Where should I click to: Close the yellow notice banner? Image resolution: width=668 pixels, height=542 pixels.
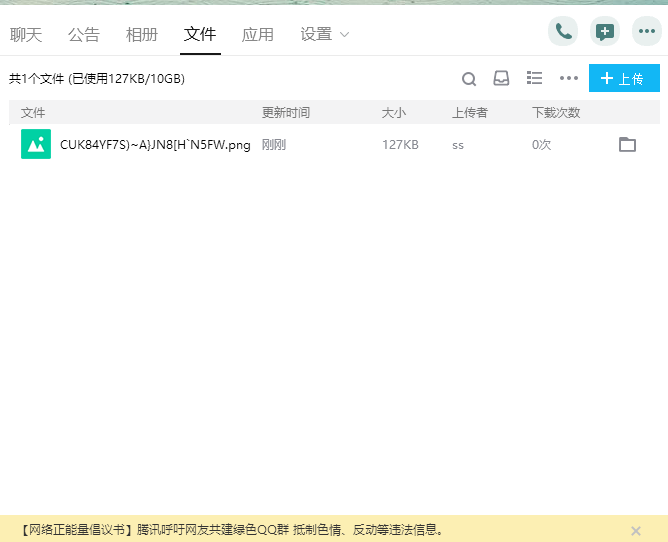tap(636, 530)
